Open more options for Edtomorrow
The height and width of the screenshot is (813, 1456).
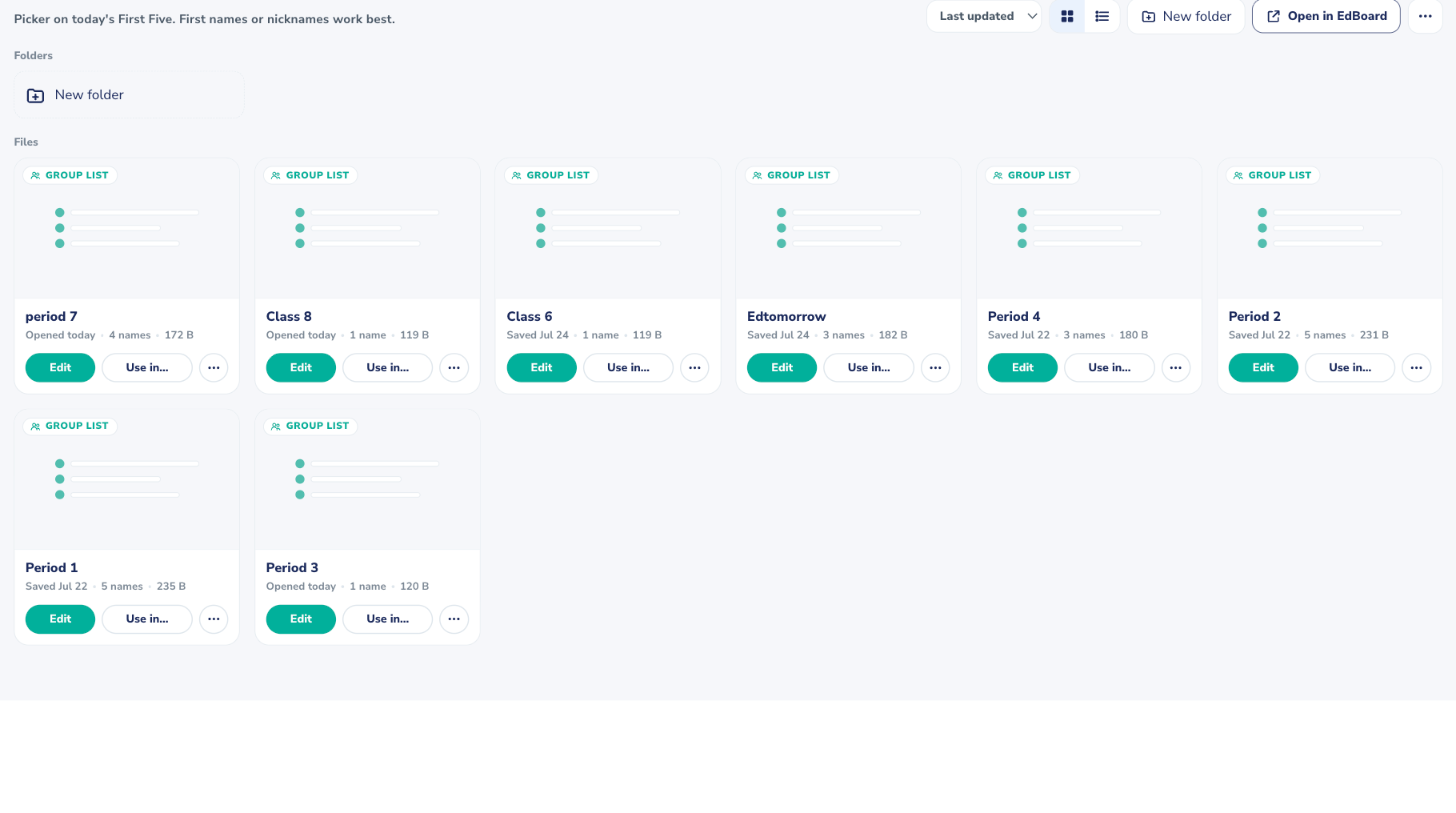pos(935,368)
